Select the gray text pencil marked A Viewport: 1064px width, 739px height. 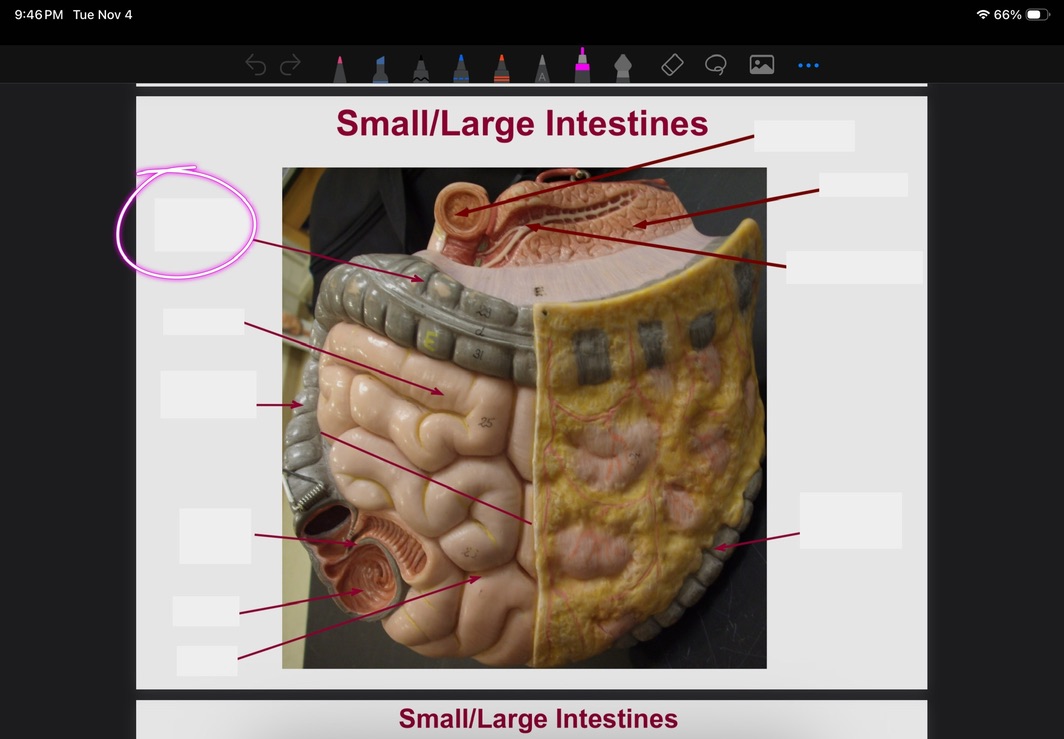[x=541, y=68]
